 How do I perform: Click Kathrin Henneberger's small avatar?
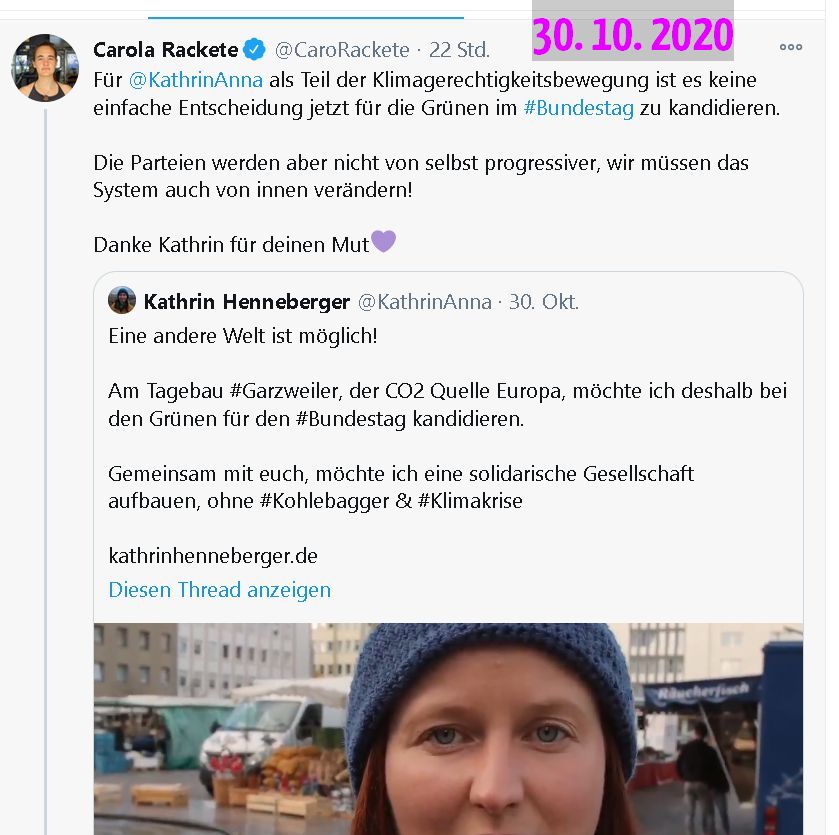click(x=122, y=300)
